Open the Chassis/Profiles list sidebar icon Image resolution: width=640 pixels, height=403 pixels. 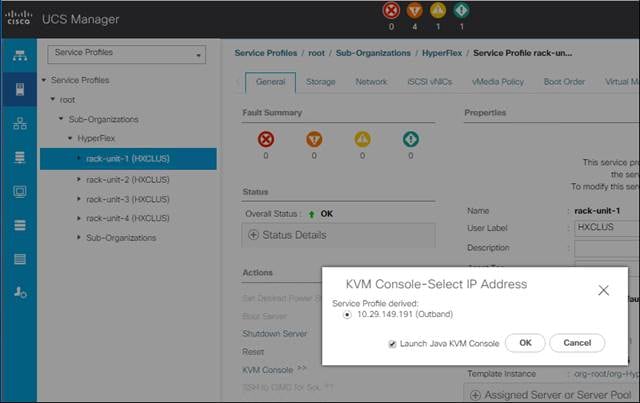pos(20,259)
